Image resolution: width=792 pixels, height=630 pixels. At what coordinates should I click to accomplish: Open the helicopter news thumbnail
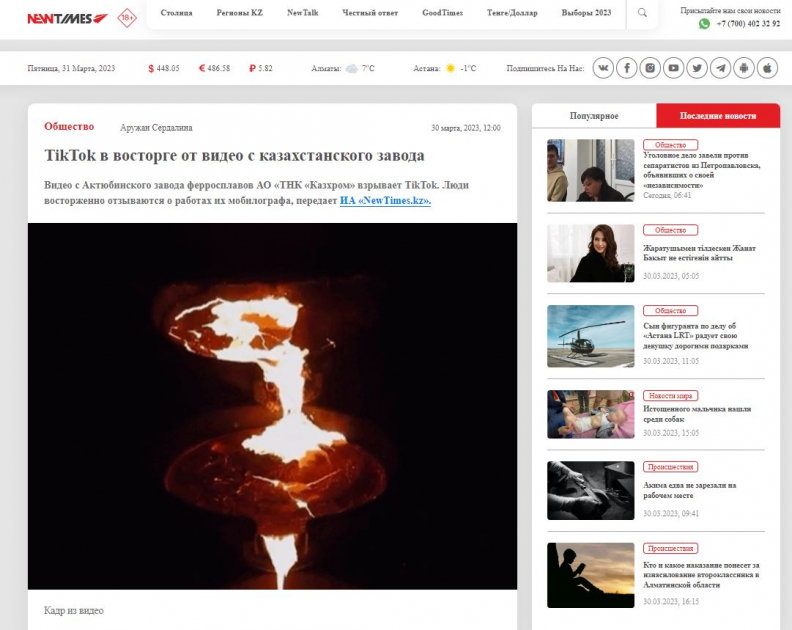pos(590,336)
